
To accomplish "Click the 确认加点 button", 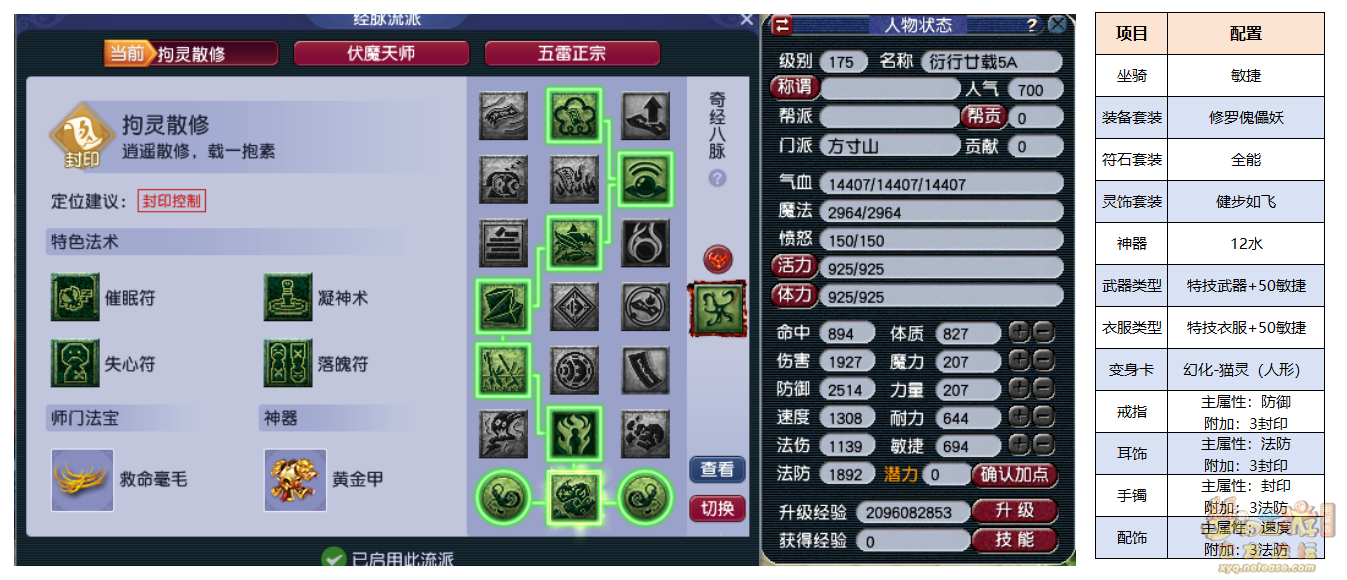I will (1014, 474).
